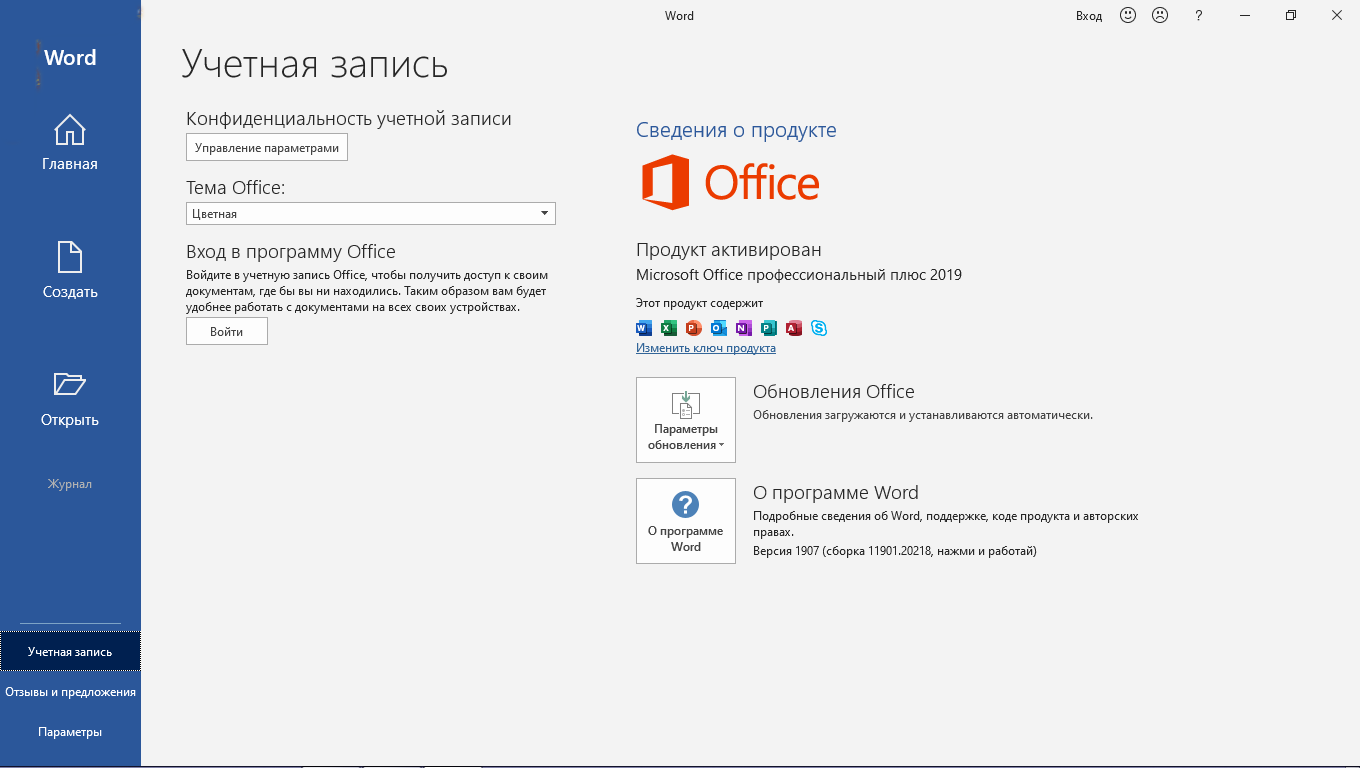Viewport: 1360px width, 768px height.
Task: Click the Excel app icon under product contents
Action: click(669, 328)
